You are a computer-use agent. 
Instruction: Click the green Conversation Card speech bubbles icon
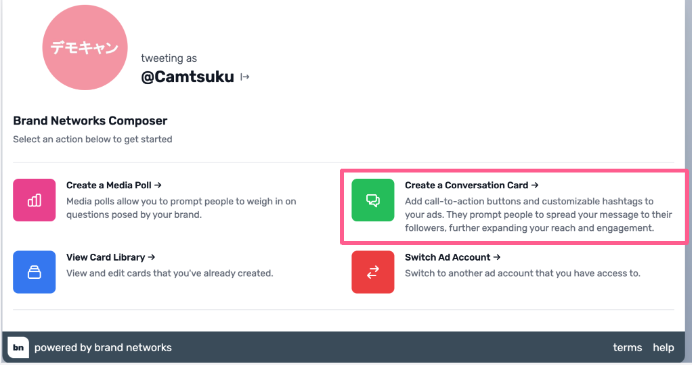point(373,200)
